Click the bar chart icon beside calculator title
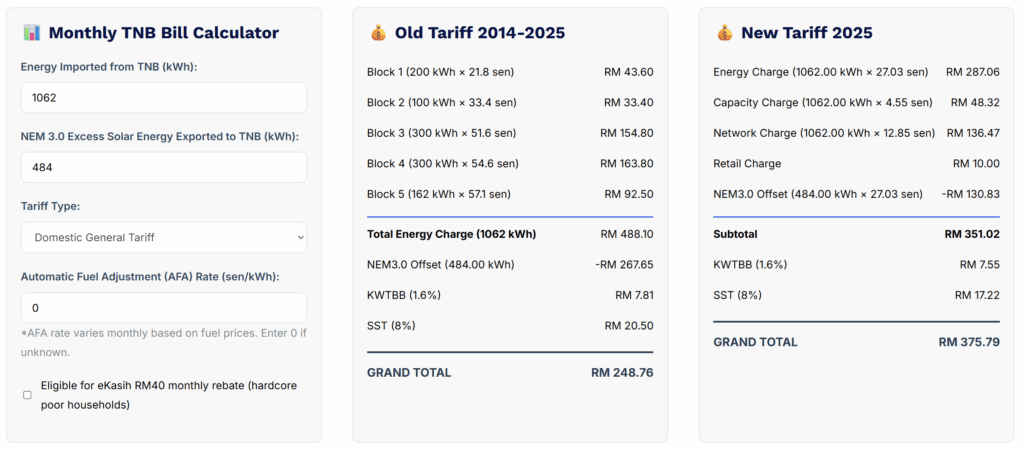1024x452 pixels. pos(31,33)
